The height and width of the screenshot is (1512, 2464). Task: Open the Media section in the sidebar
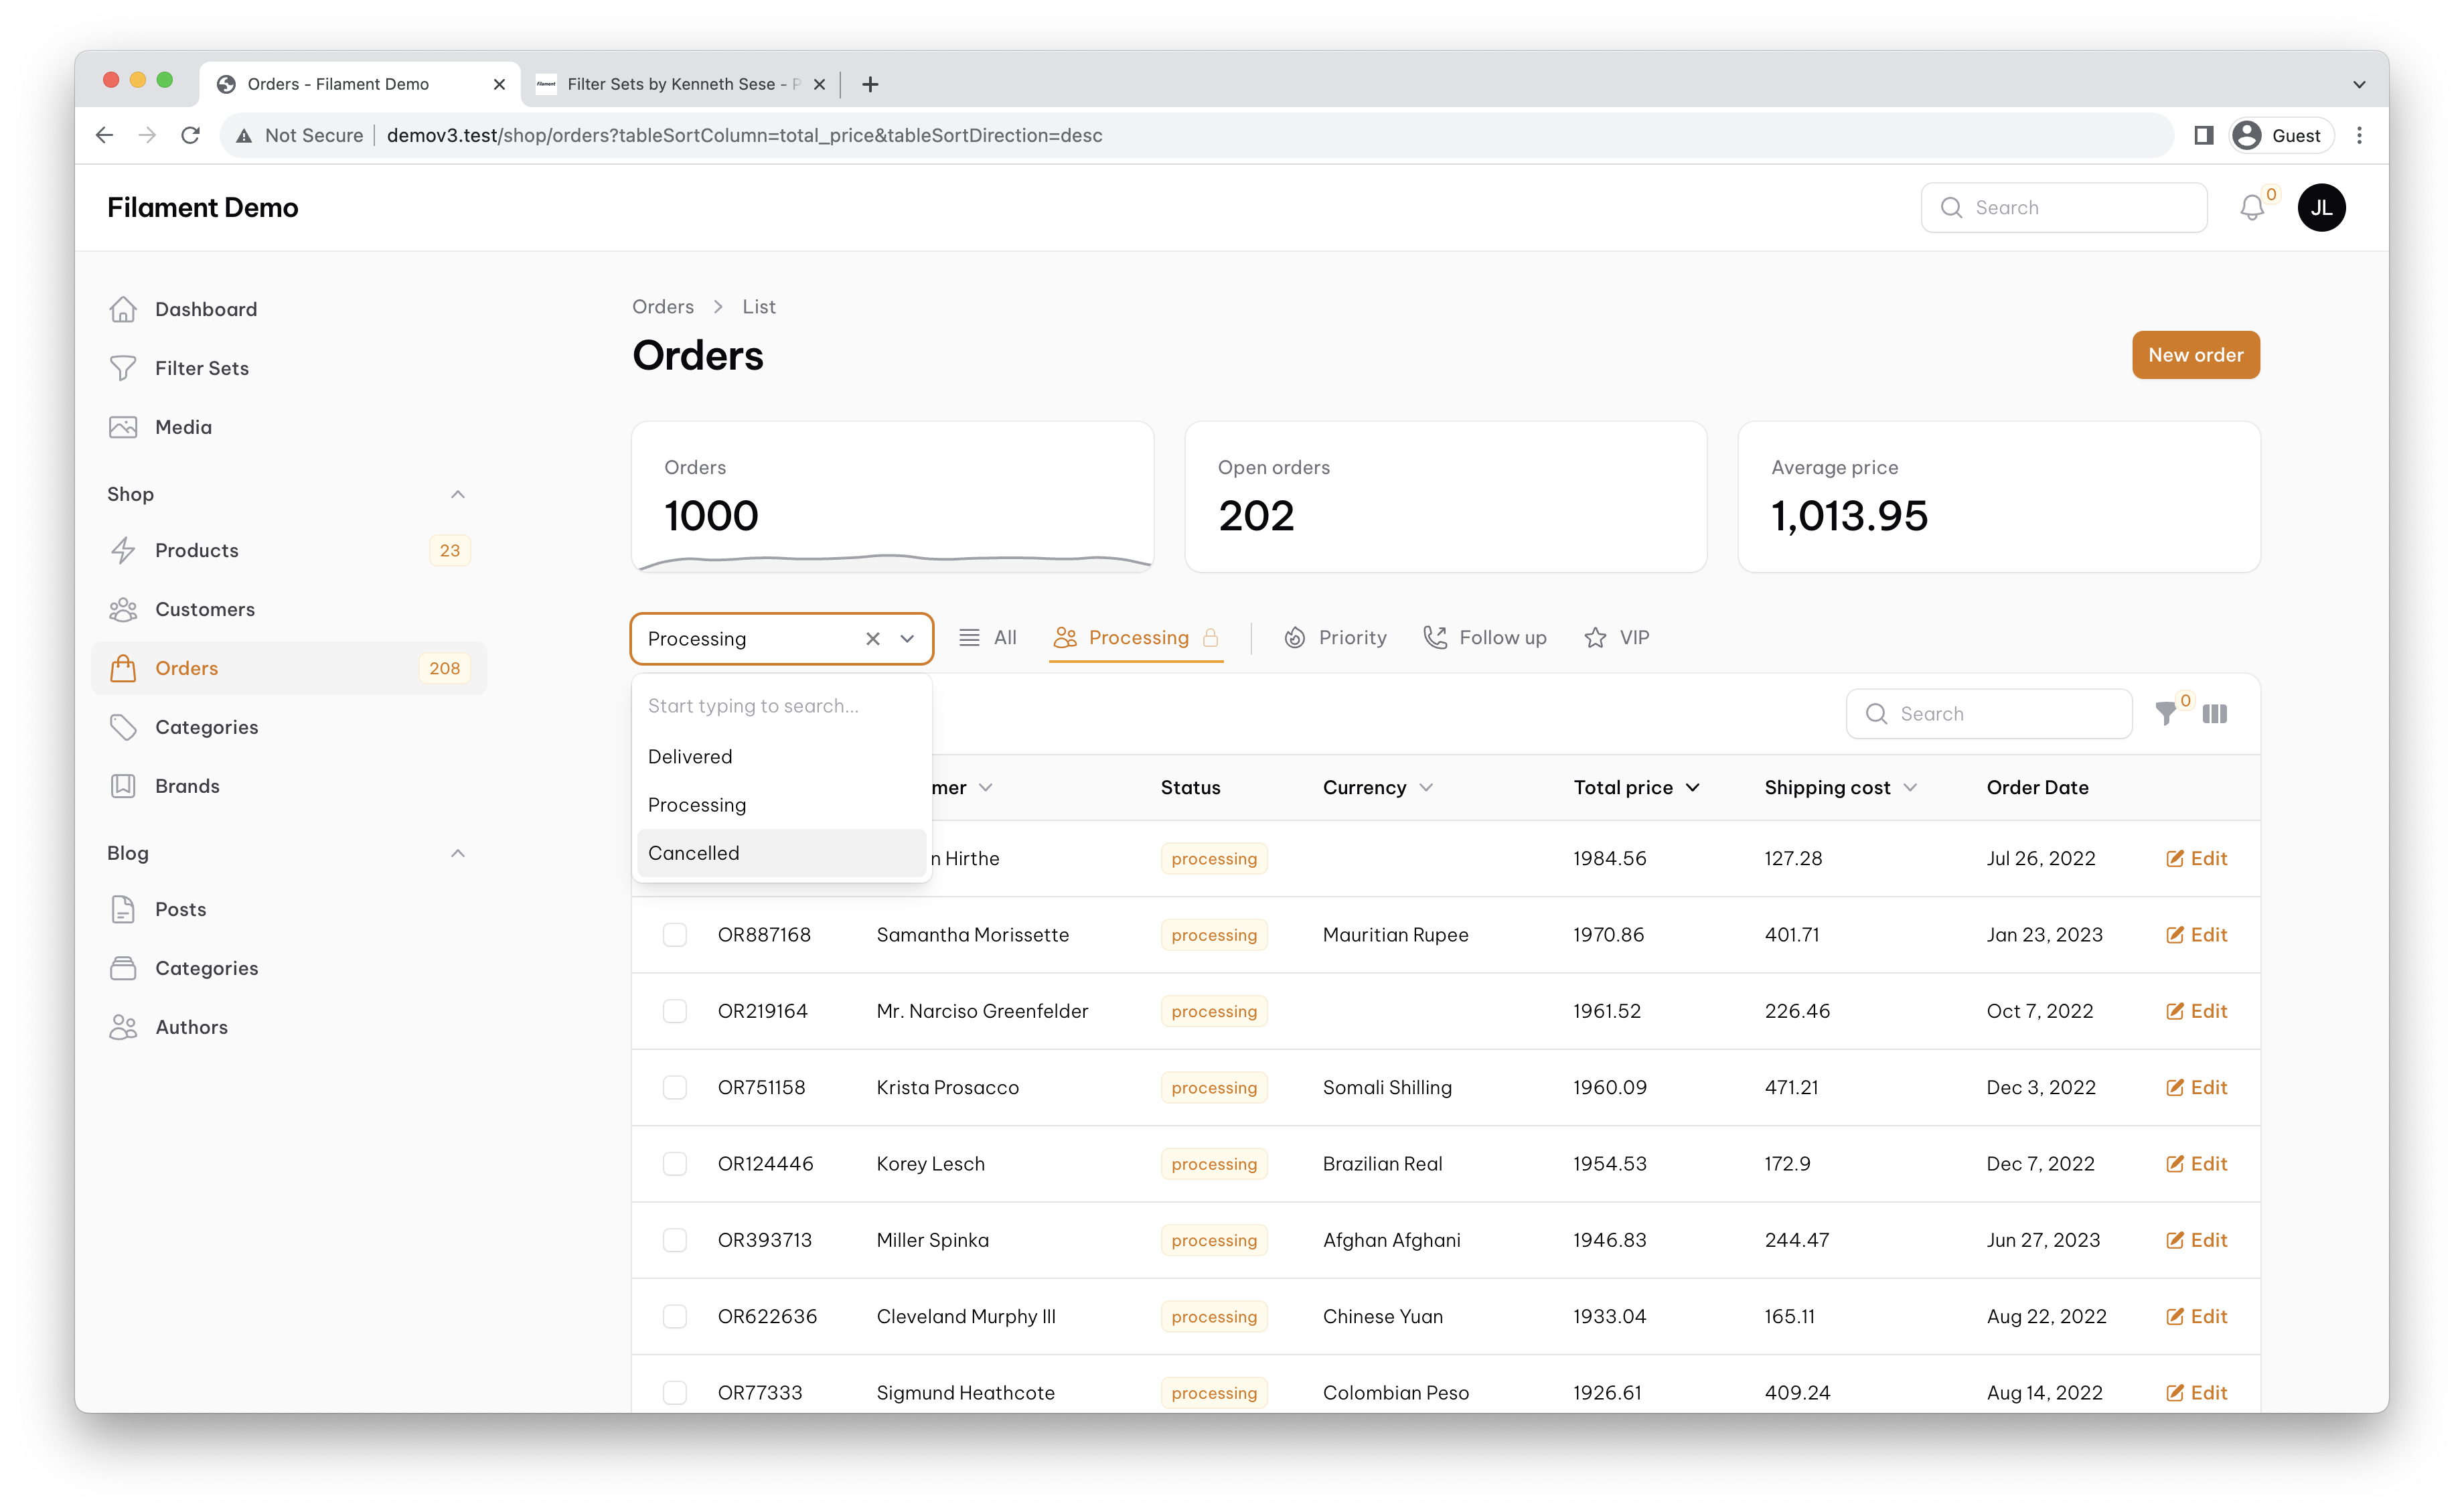click(186, 426)
